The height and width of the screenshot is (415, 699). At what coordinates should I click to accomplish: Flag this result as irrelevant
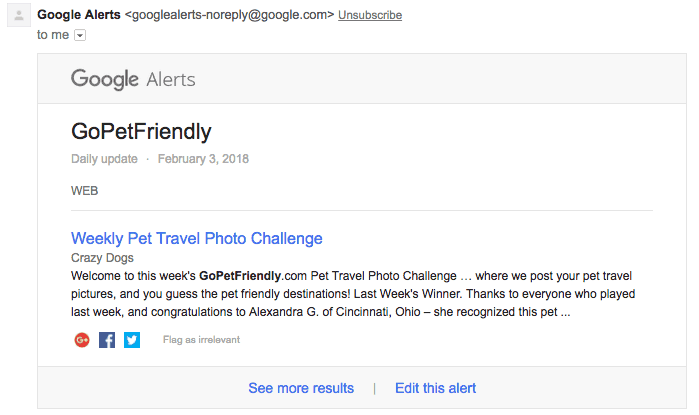pos(201,340)
